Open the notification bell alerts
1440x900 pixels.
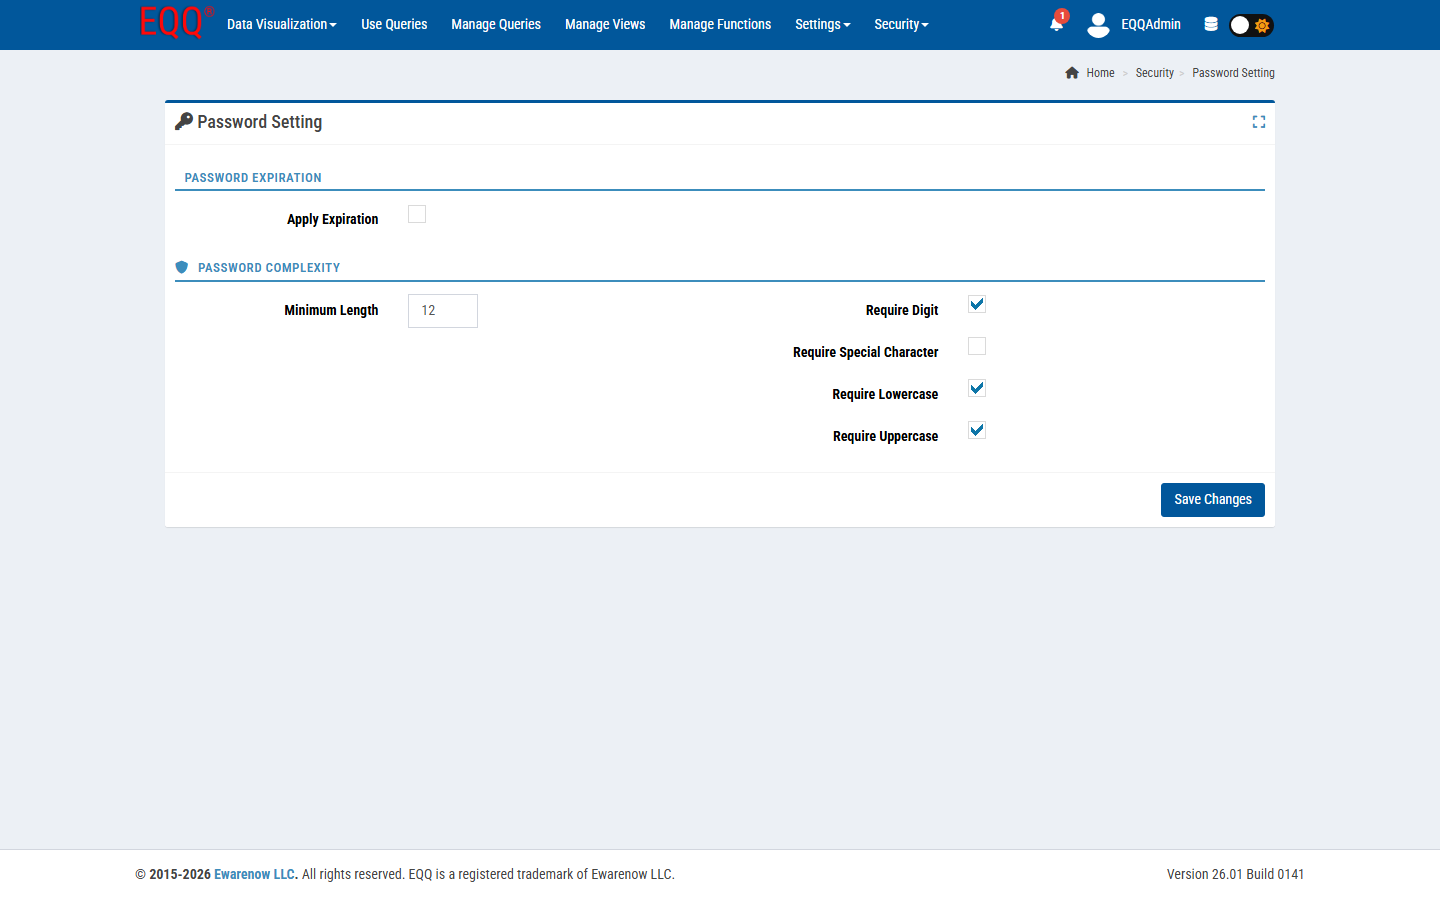point(1057,24)
